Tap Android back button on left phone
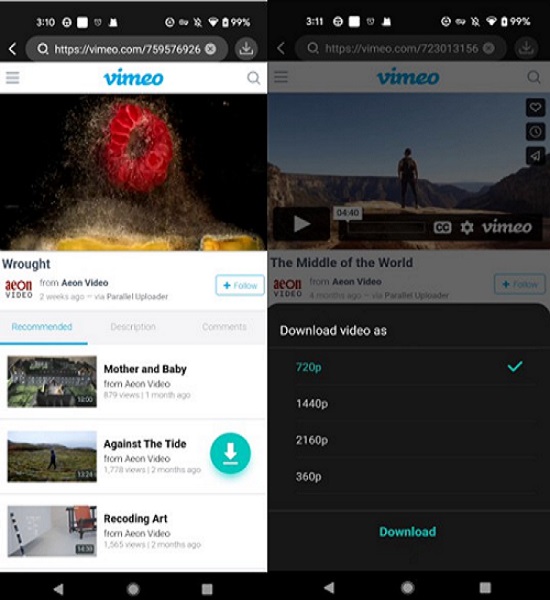 click(x=59, y=589)
